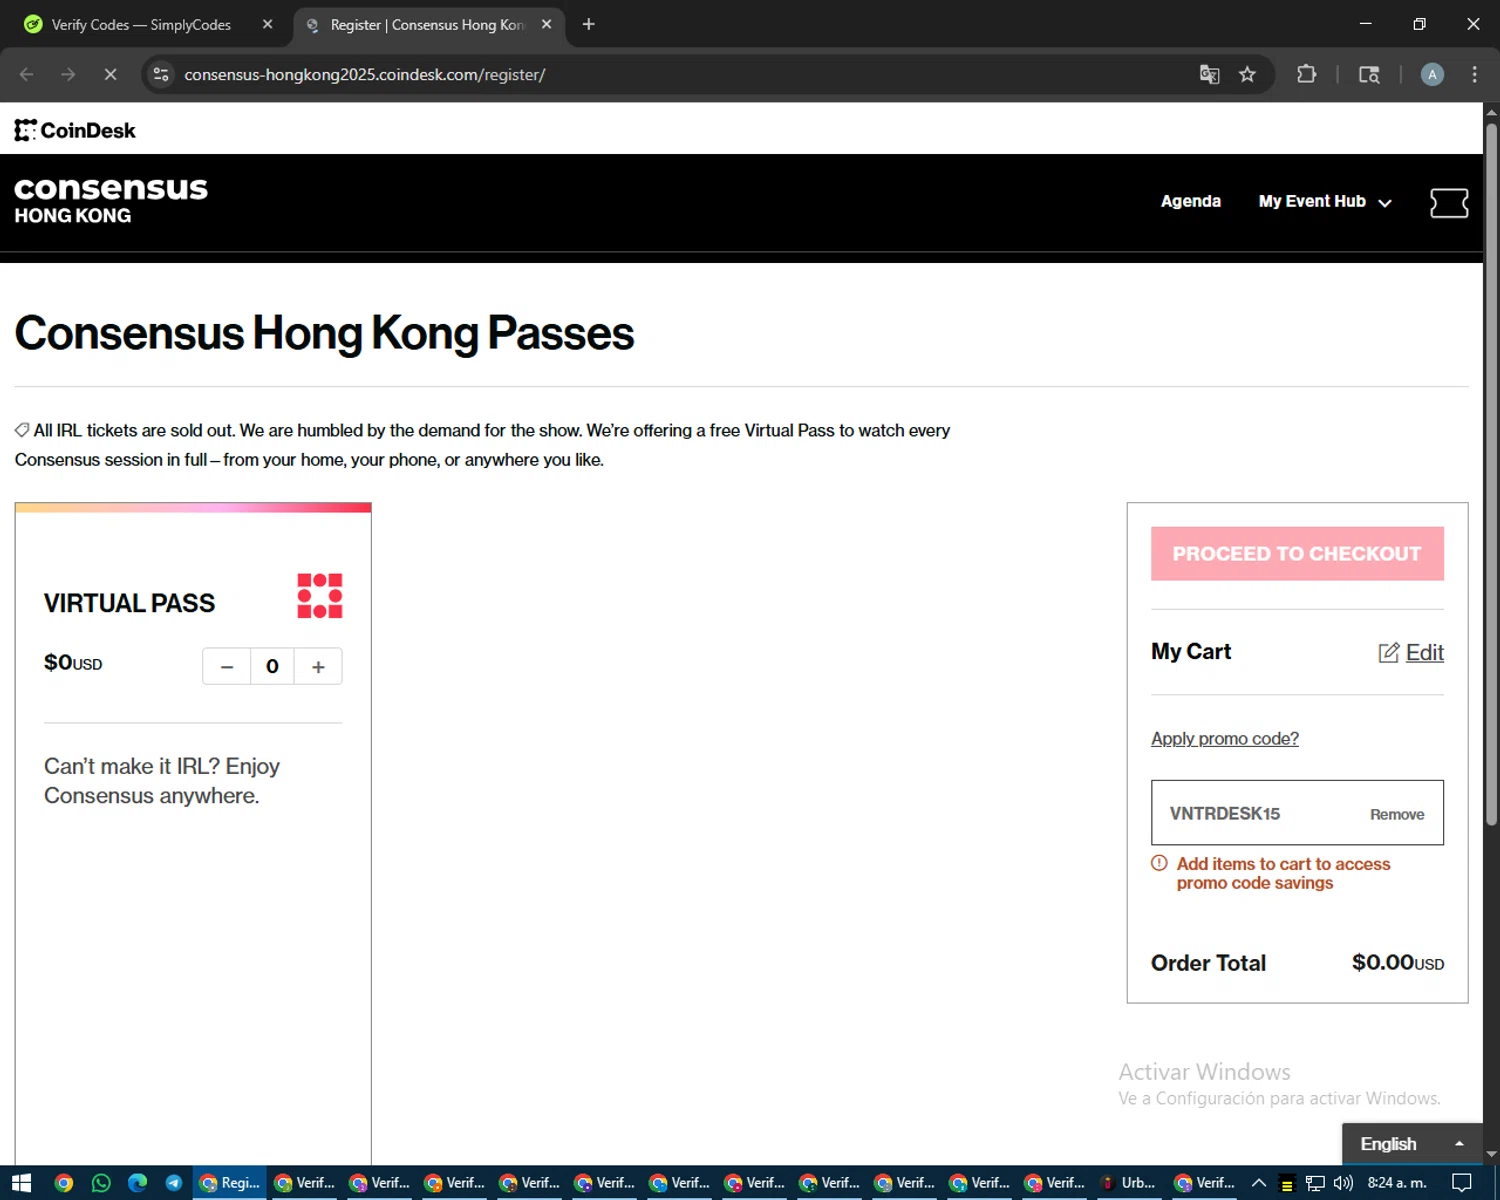Bookmark this page with the star

click(x=1247, y=74)
